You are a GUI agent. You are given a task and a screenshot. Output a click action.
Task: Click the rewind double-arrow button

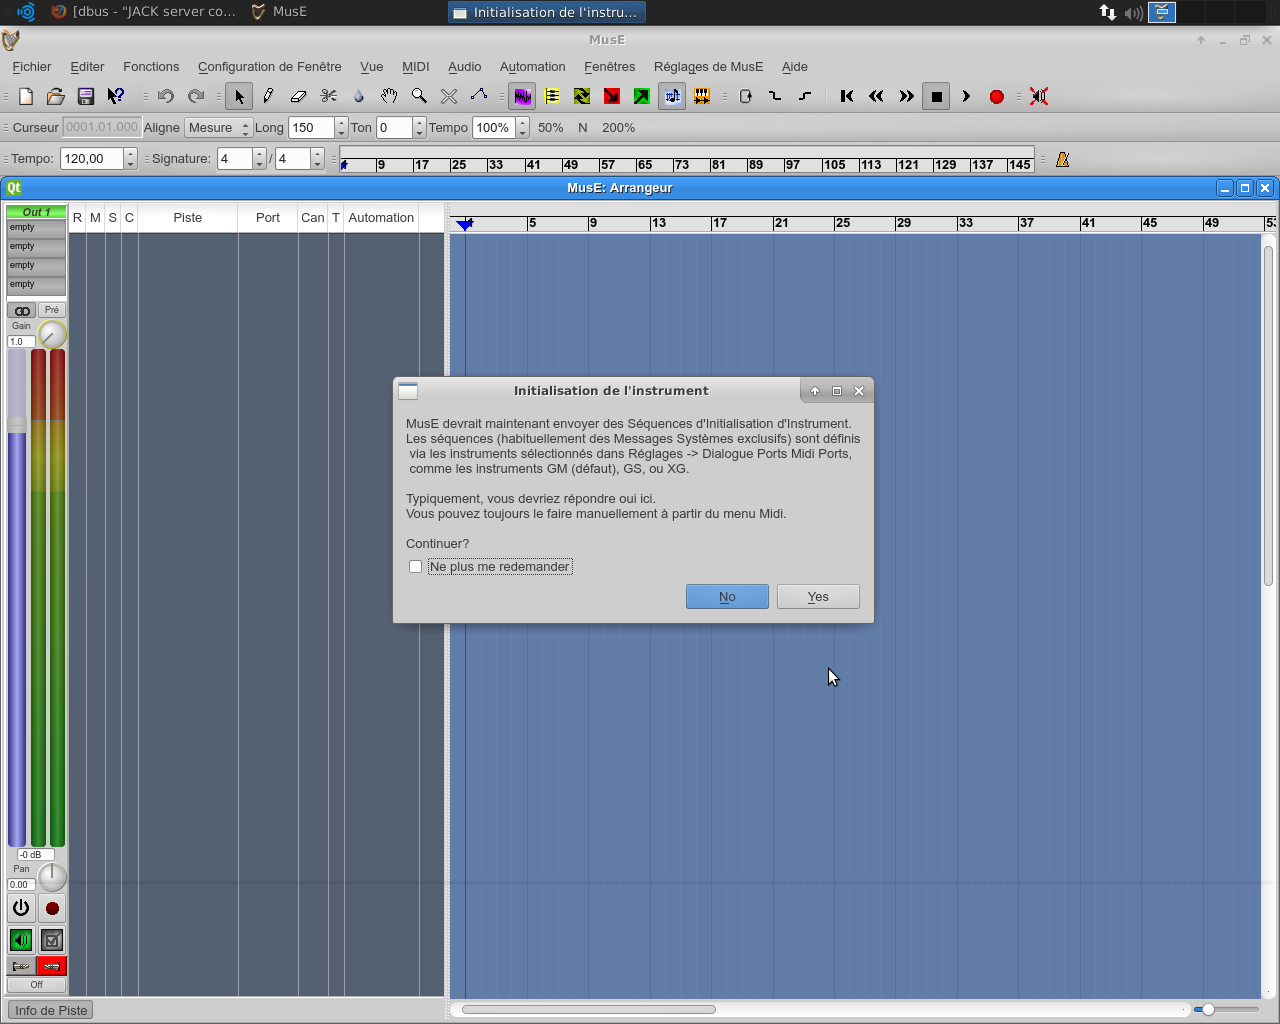point(877,96)
